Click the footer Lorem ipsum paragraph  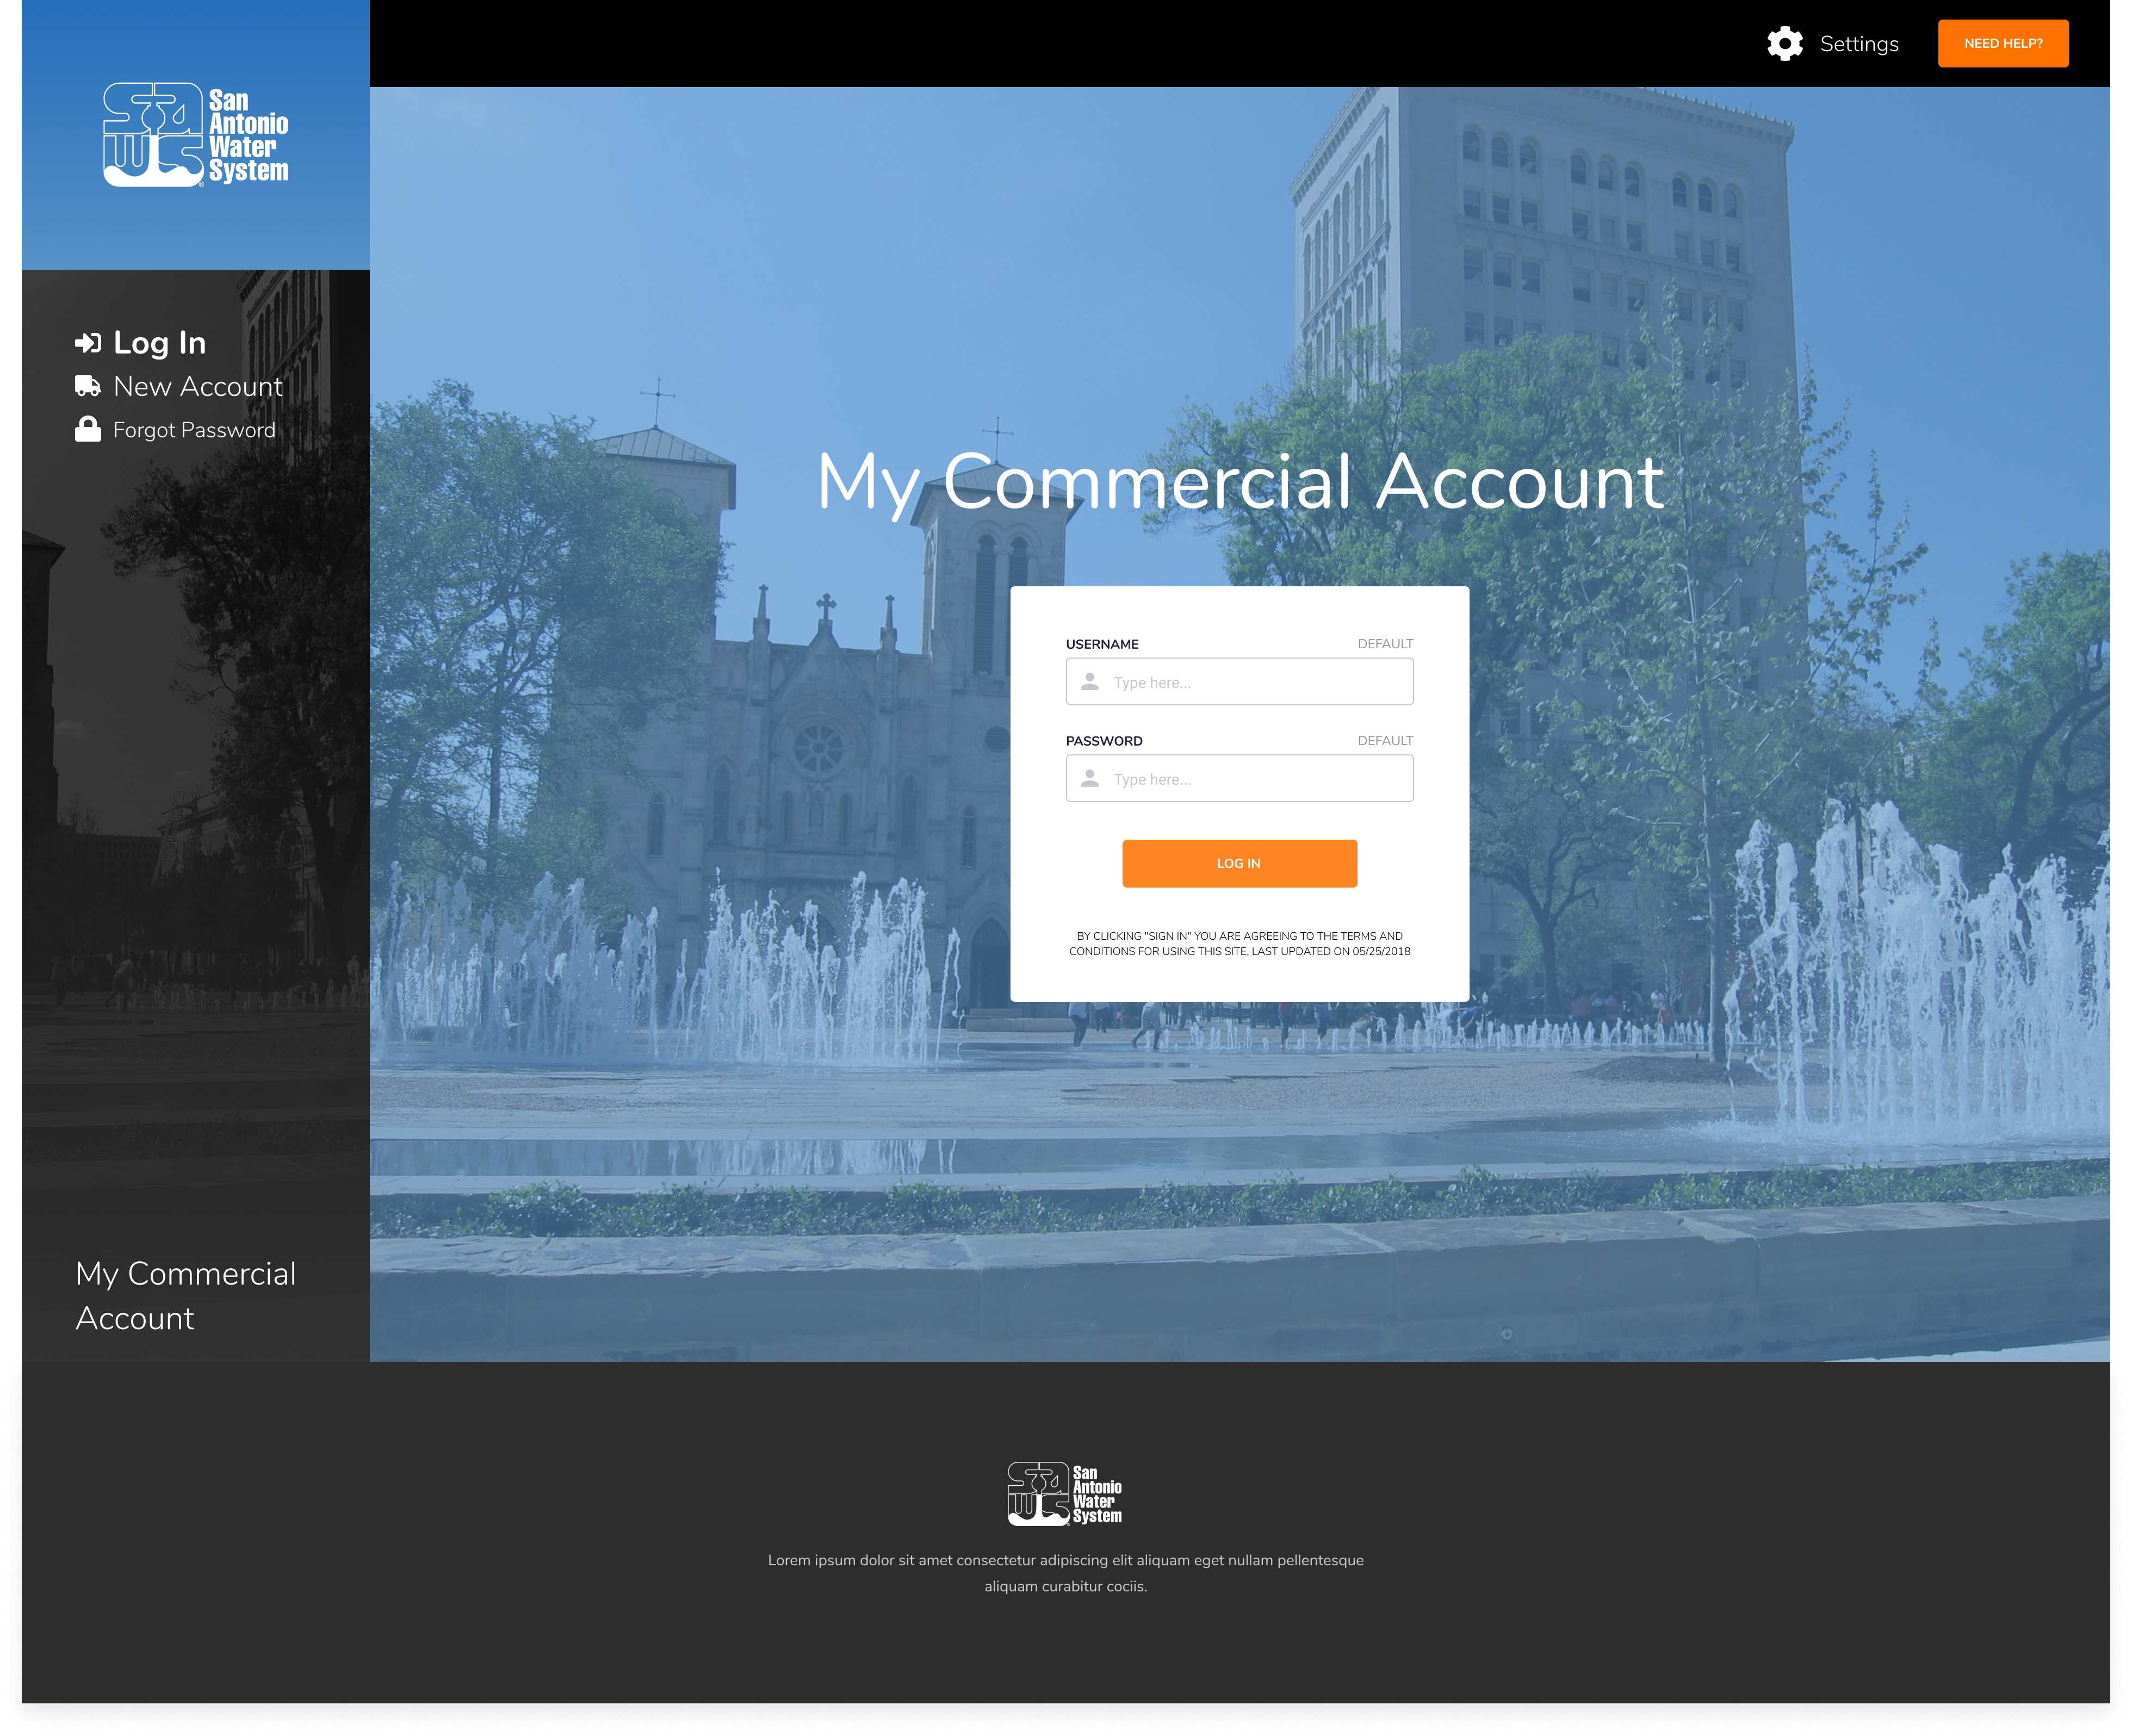(1065, 1573)
